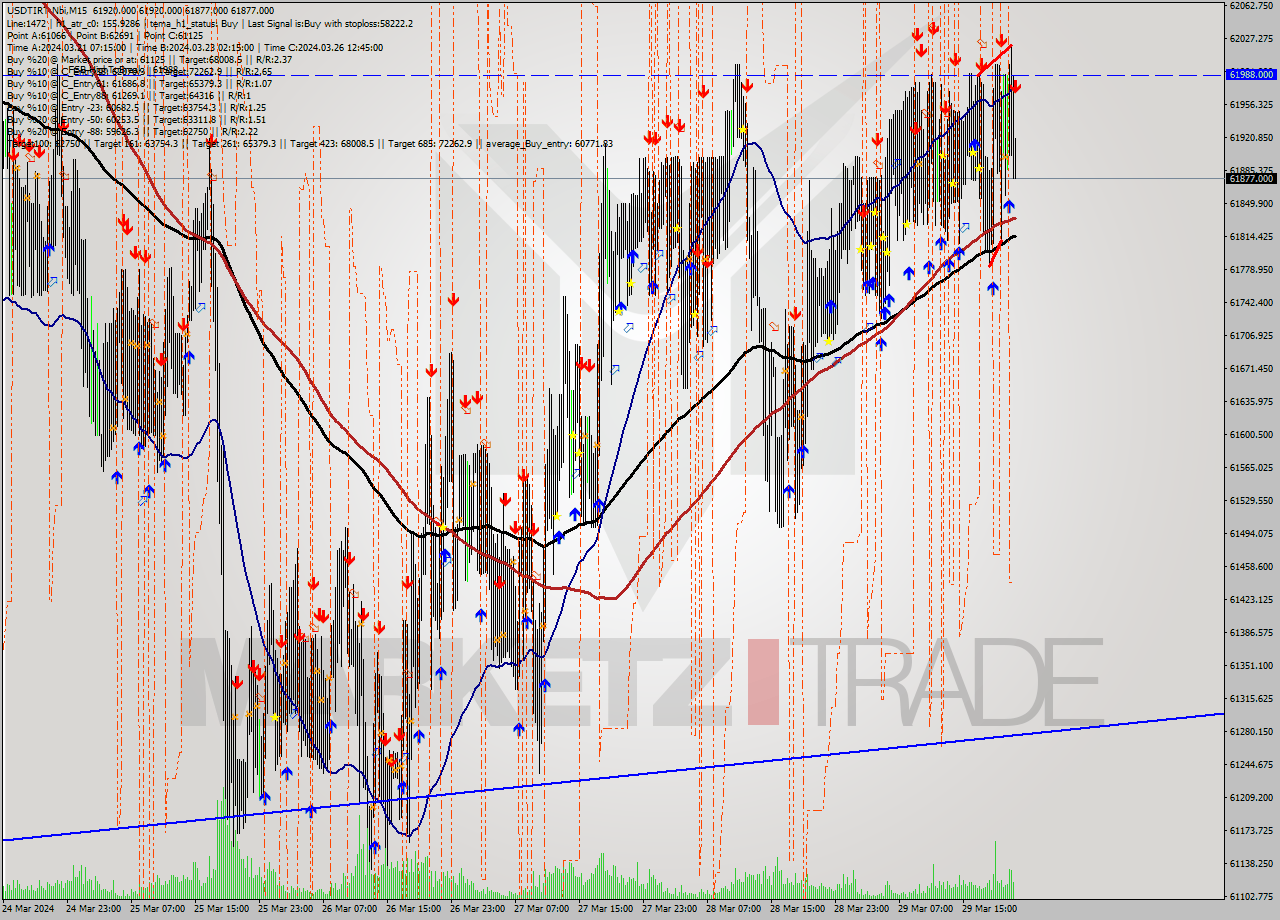Click 'Target 423: 68008.5' text
The width and height of the screenshot is (1280, 920).
(332, 144)
